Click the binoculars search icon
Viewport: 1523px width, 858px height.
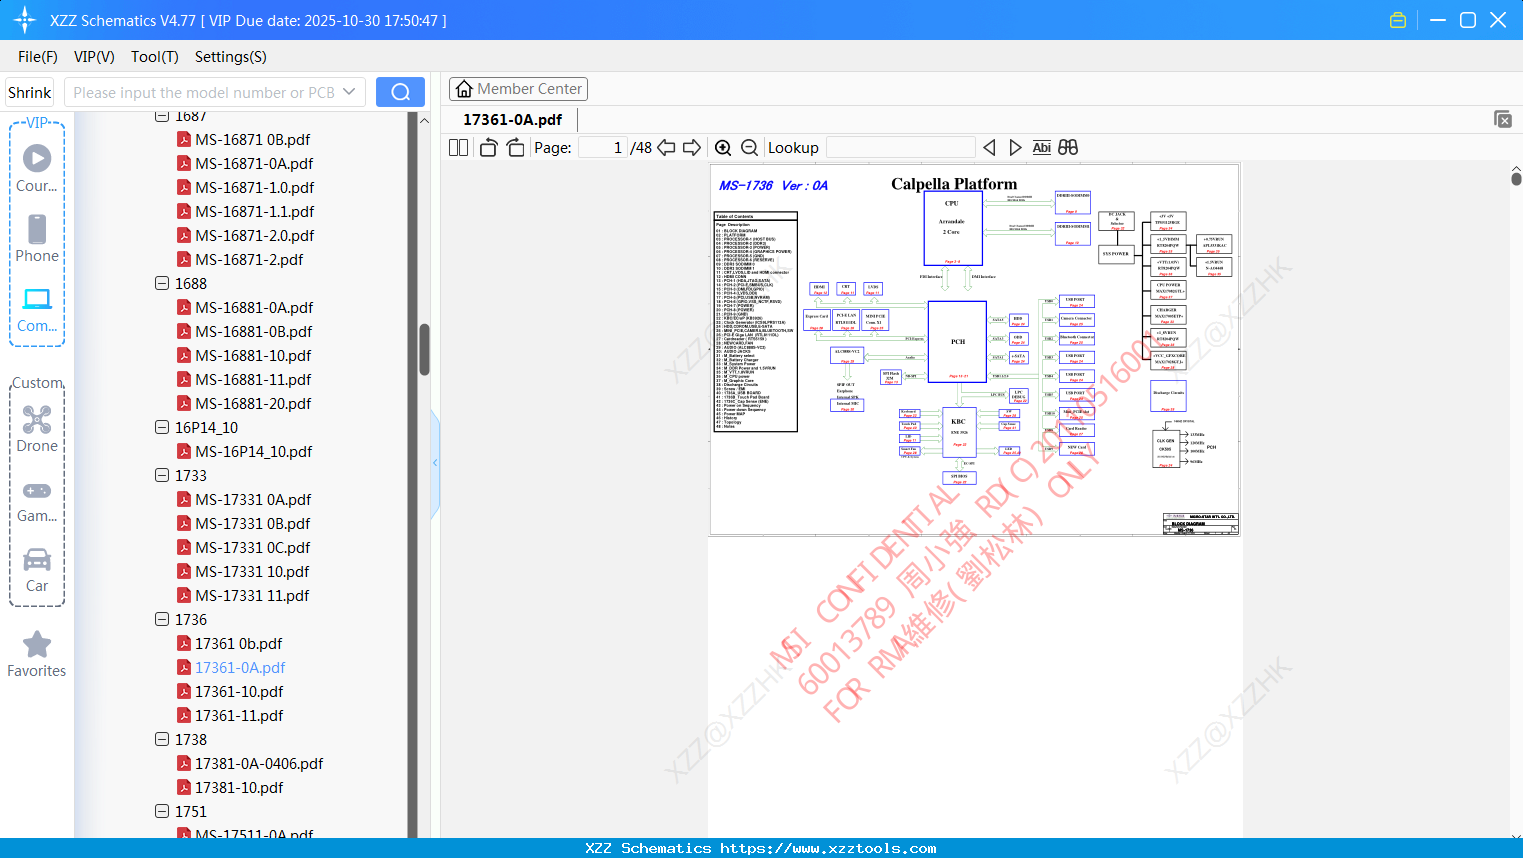[1068, 147]
